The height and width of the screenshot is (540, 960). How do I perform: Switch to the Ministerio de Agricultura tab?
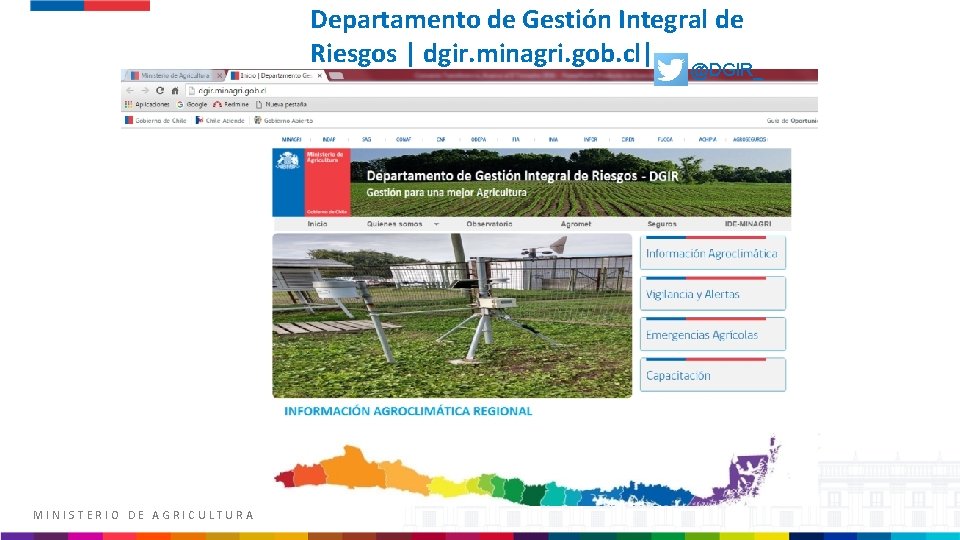(x=174, y=76)
